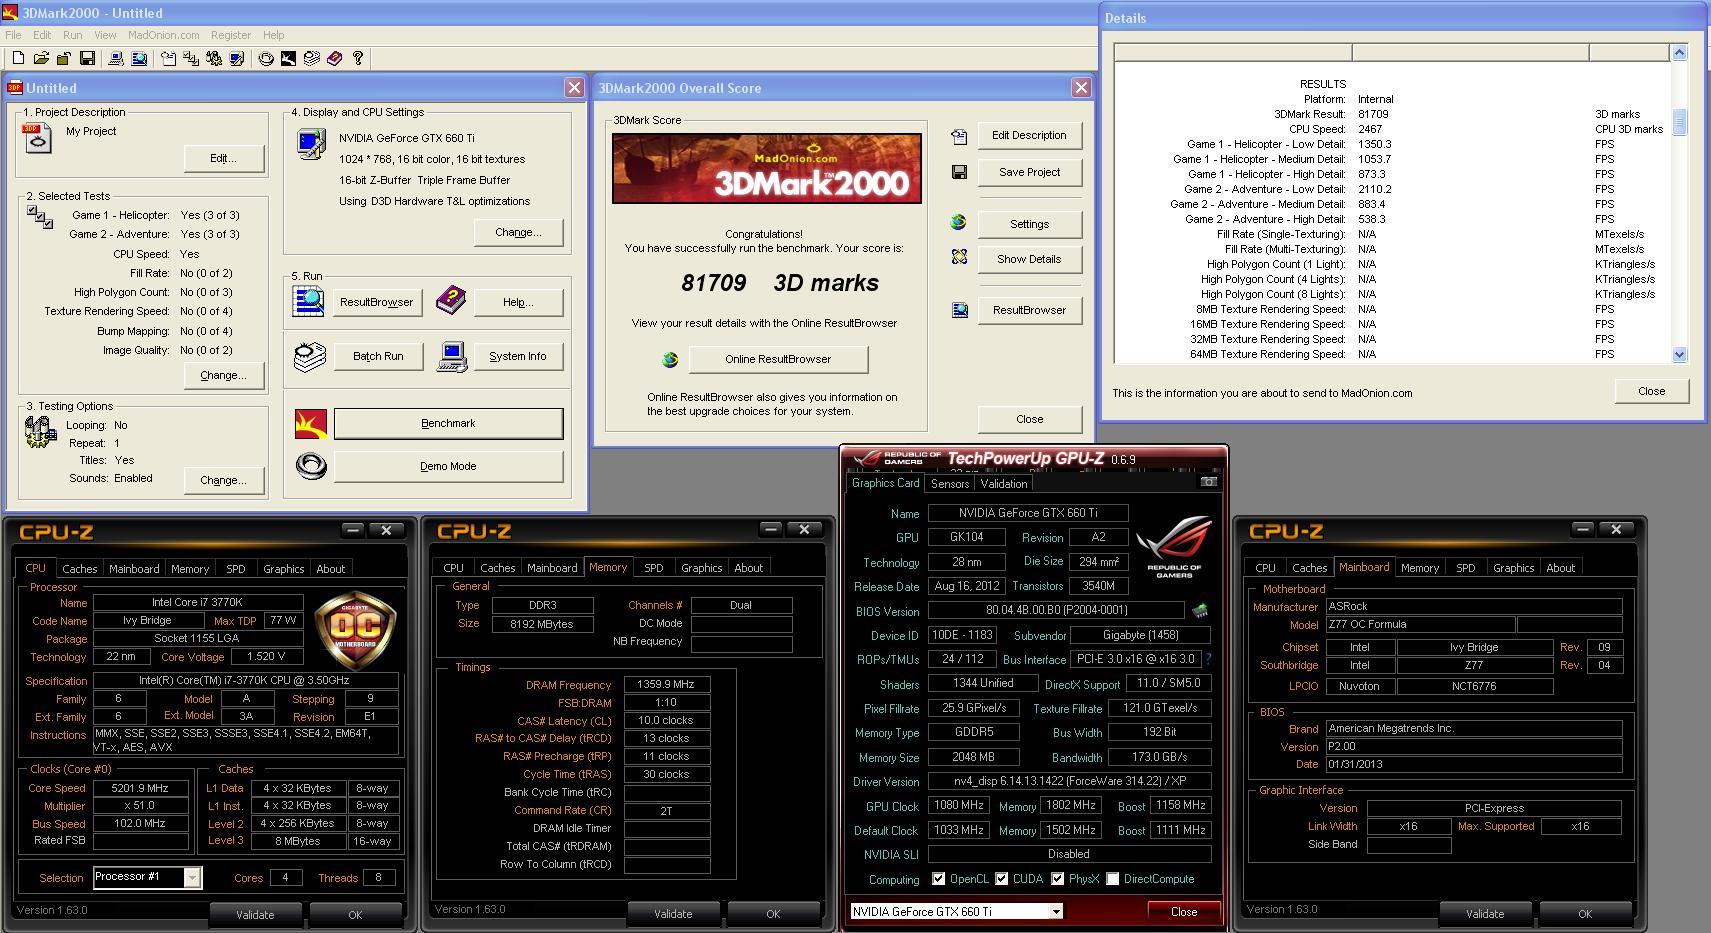Click the Run Benchmark black toolbar icon
1711x933 pixels.
[288, 59]
